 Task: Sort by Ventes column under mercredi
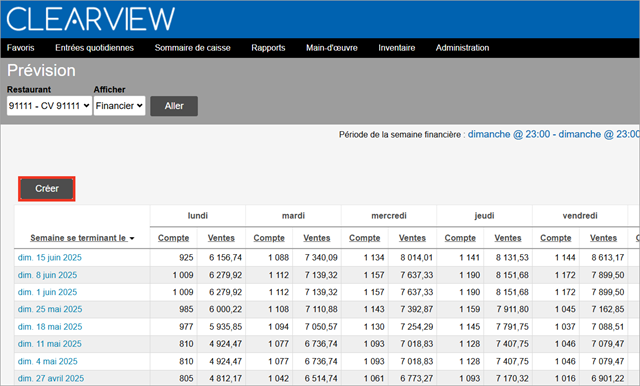tap(412, 238)
